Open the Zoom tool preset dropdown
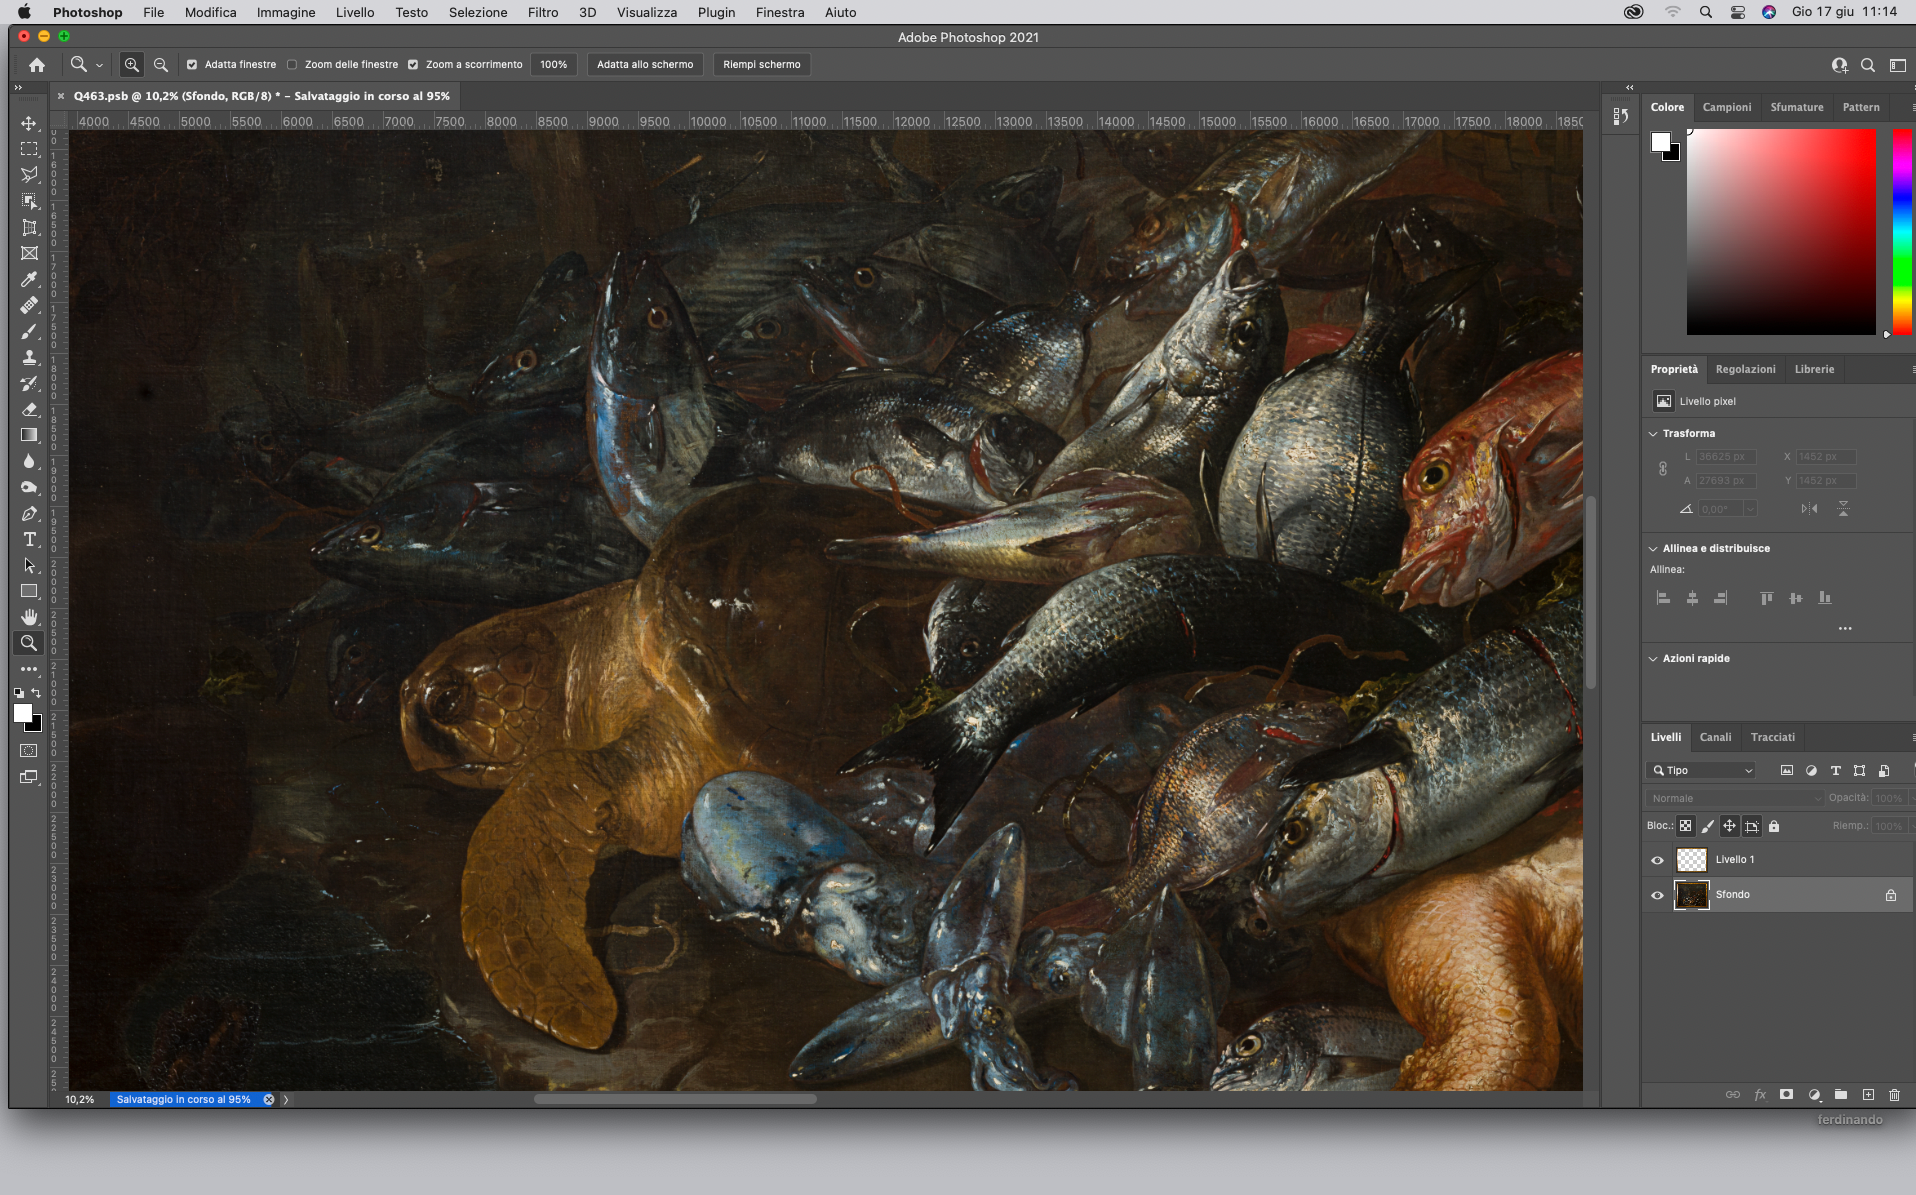The image size is (1916, 1195). (99, 65)
